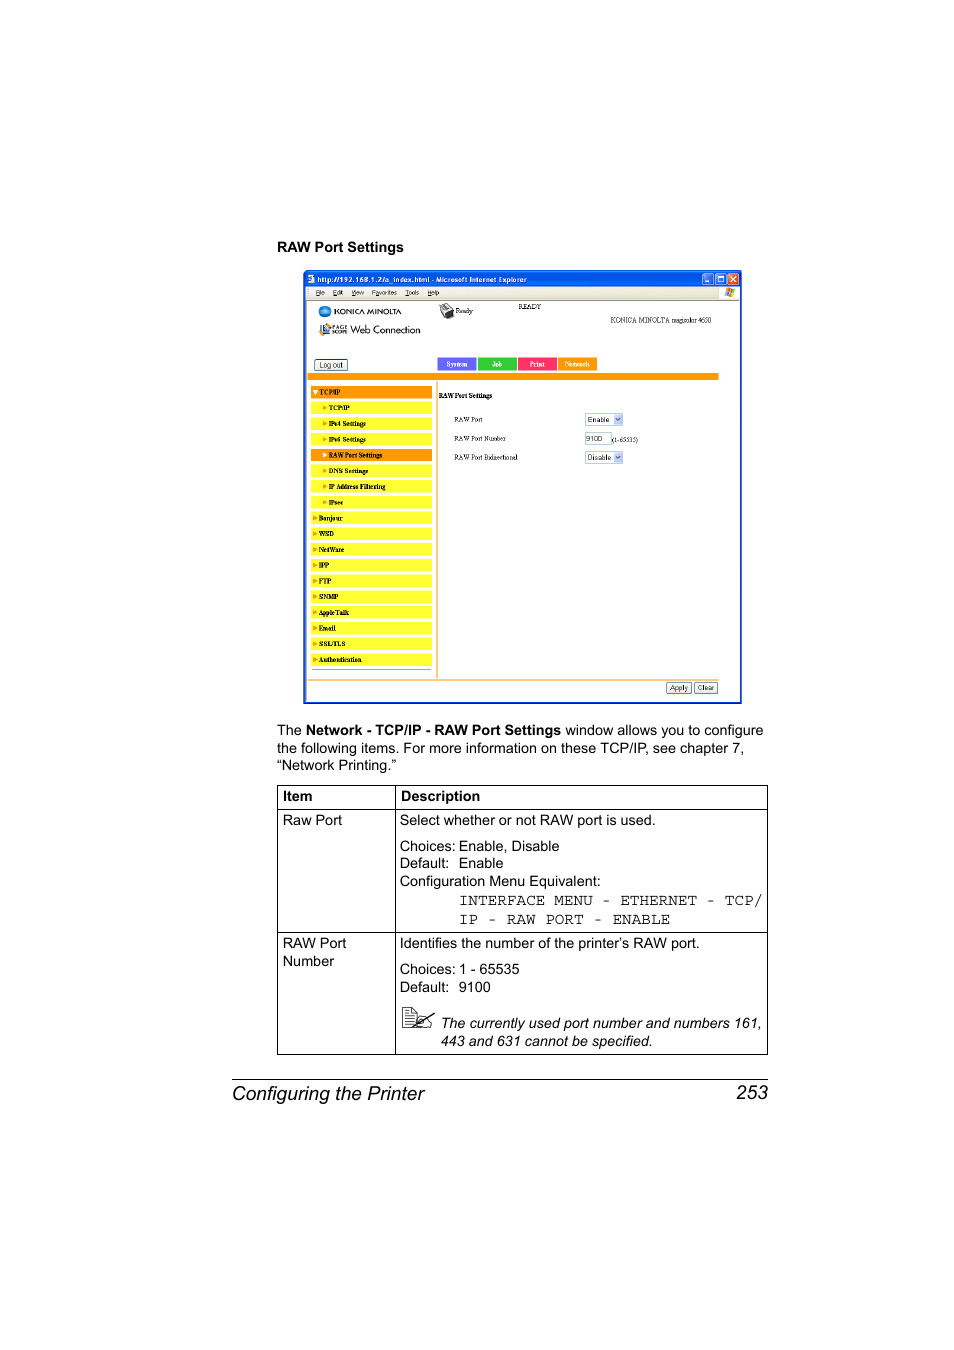Open IPv6 Settings in sidebar
The height and width of the screenshot is (1350, 954).
(x=371, y=439)
